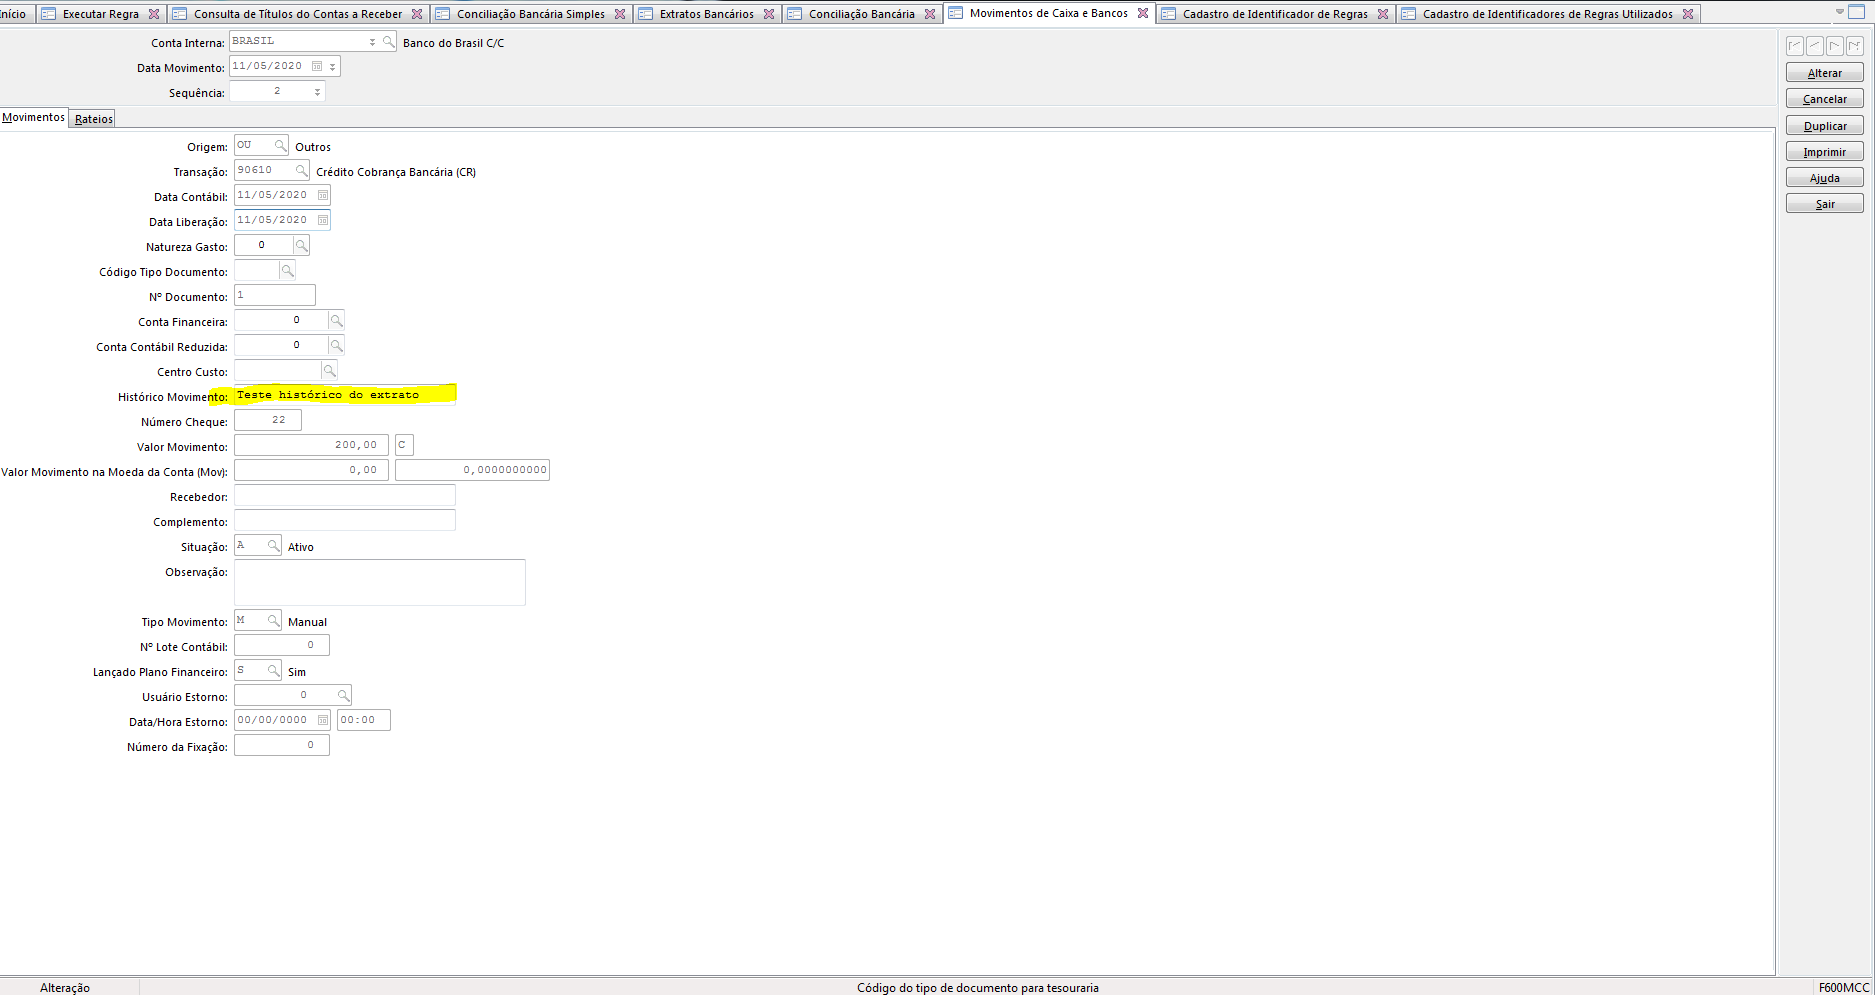Open the Situação lookup magnifier
The height and width of the screenshot is (995, 1875).
coord(273,546)
